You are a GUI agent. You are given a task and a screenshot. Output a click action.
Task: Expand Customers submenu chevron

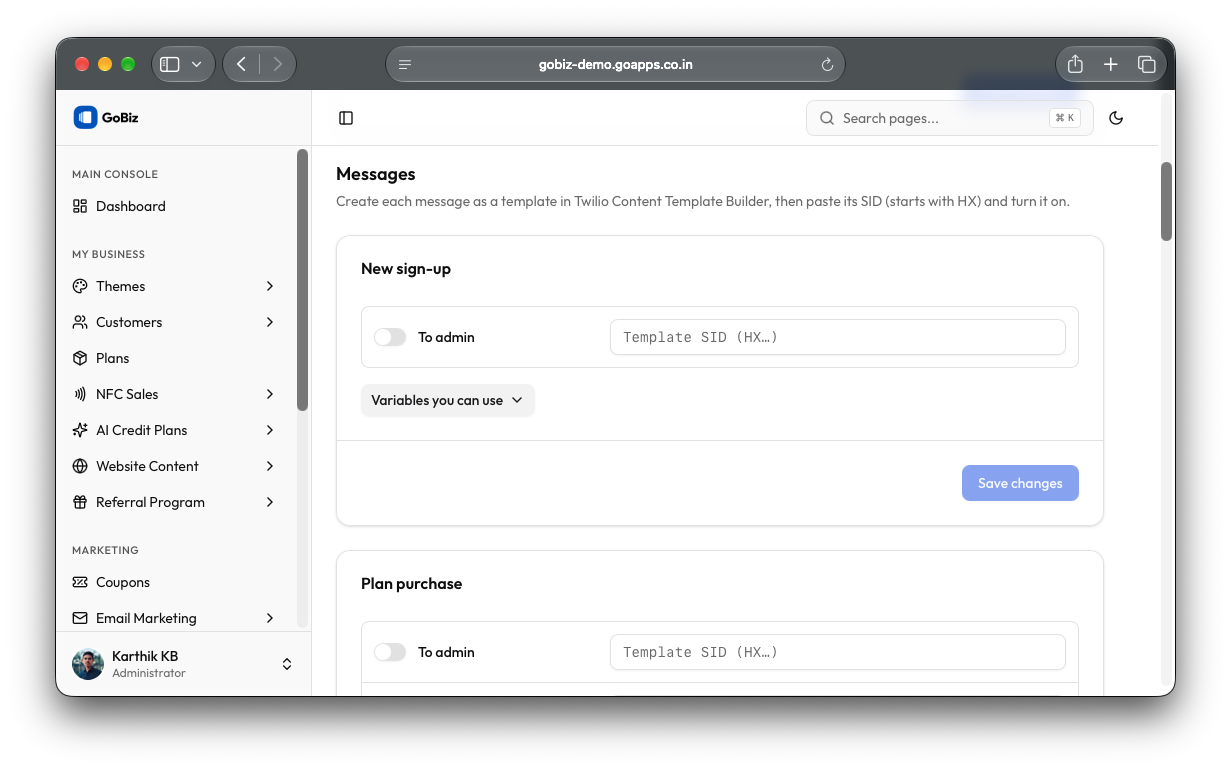(270, 322)
